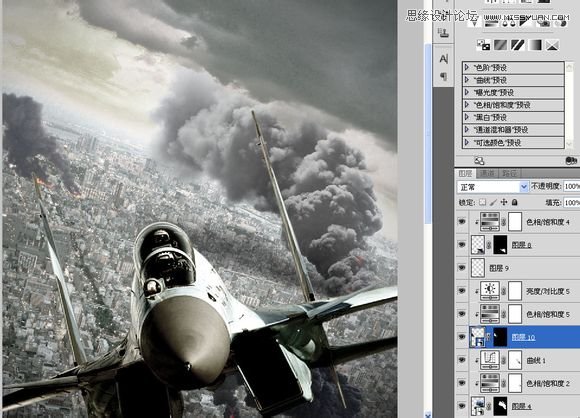Viewport: 580px width, 418px height.
Task: Toggle visibility of 图层 9
Action: (462, 267)
